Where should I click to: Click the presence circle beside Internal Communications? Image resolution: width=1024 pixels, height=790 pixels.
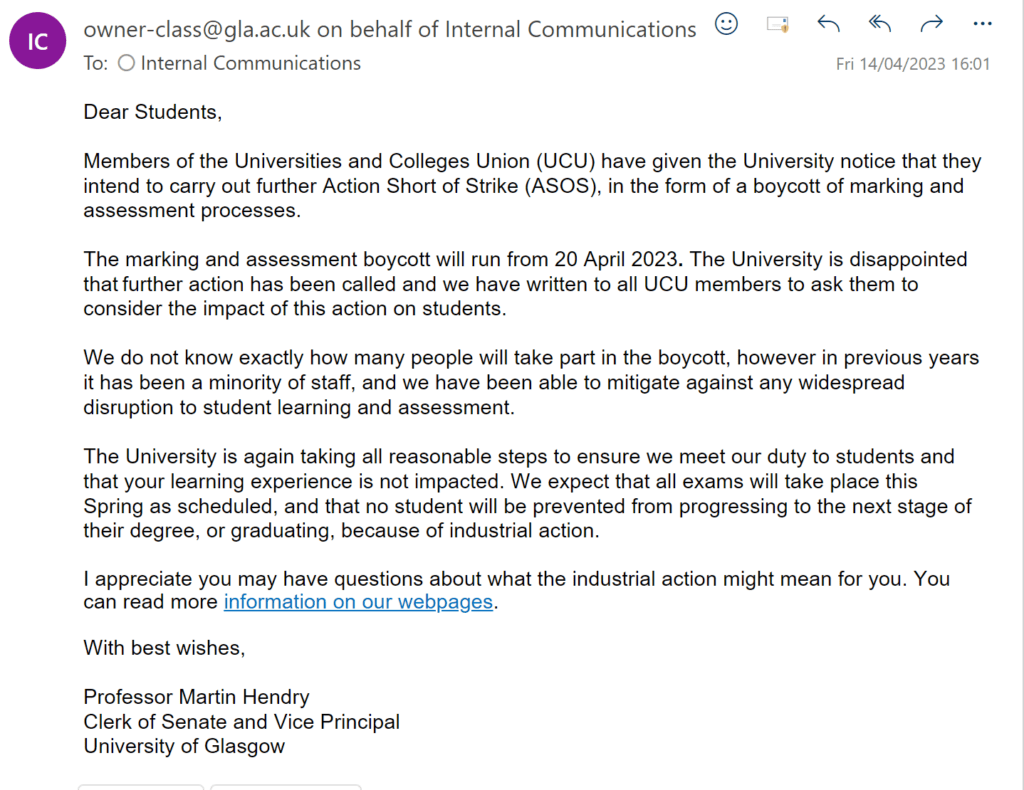pos(127,63)
